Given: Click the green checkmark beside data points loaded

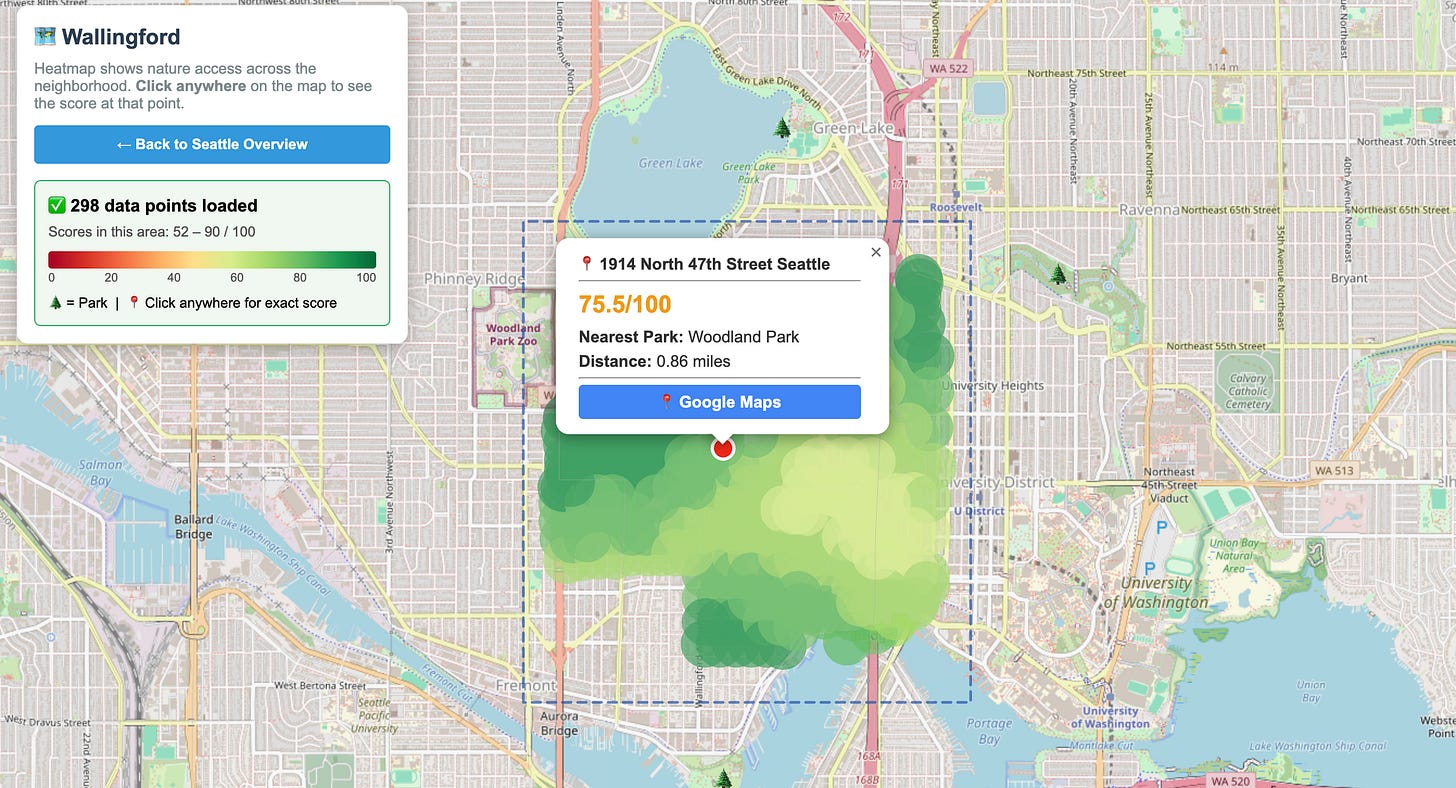Looking at the screenshot, I should click(x=57, y=205).
